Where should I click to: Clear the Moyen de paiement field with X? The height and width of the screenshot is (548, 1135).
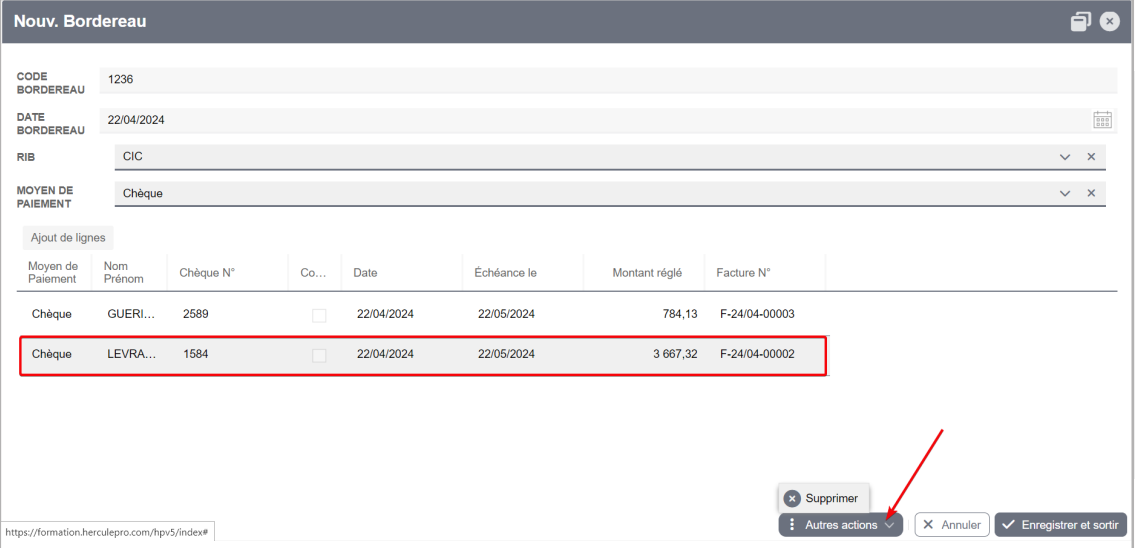pos(1091,193)
